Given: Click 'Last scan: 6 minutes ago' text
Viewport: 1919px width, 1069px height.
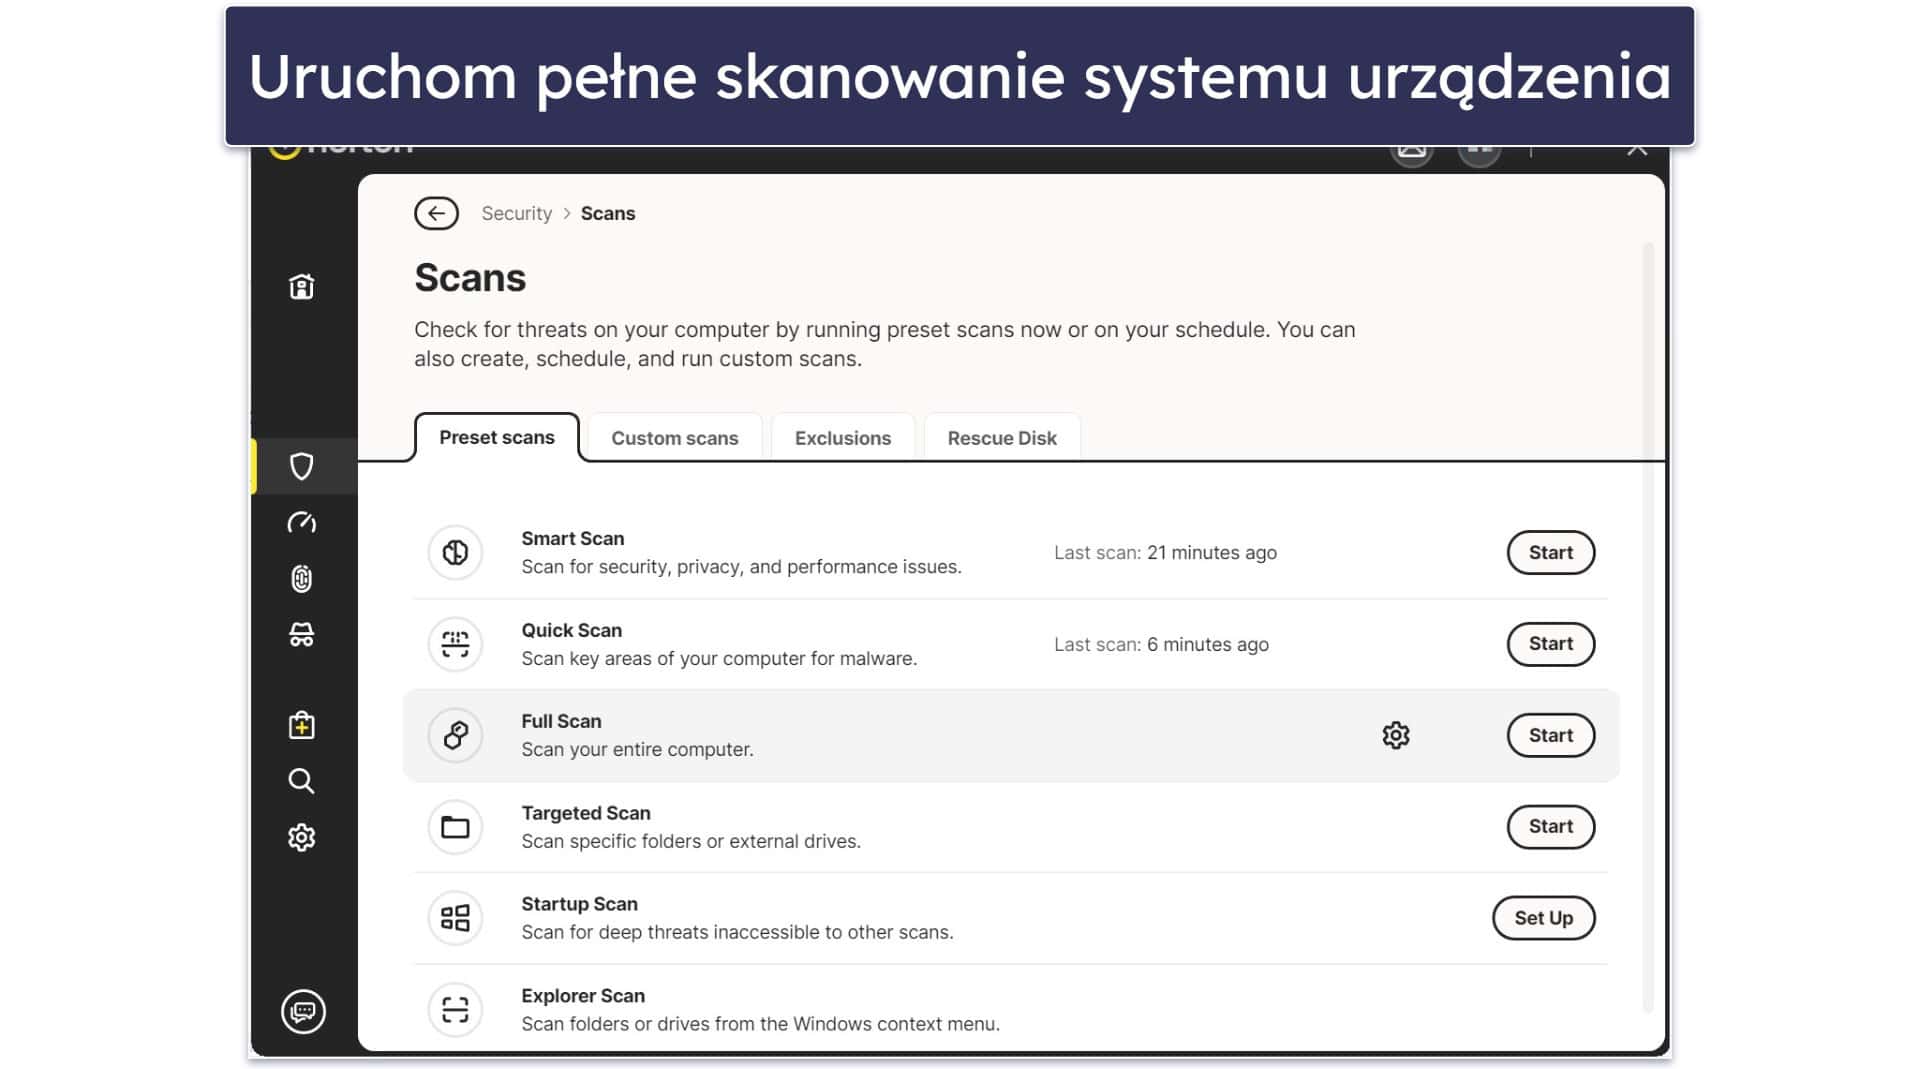Looking at the screenshot, I should [1161, 644].
